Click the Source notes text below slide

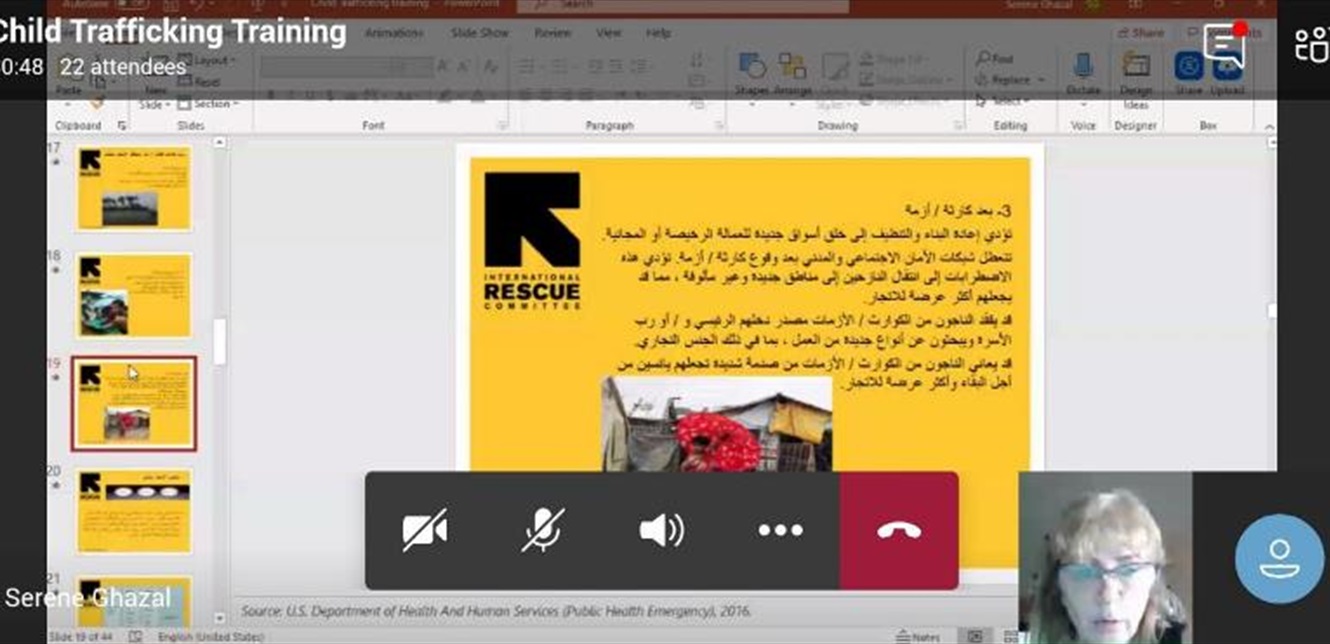point(495,610)
